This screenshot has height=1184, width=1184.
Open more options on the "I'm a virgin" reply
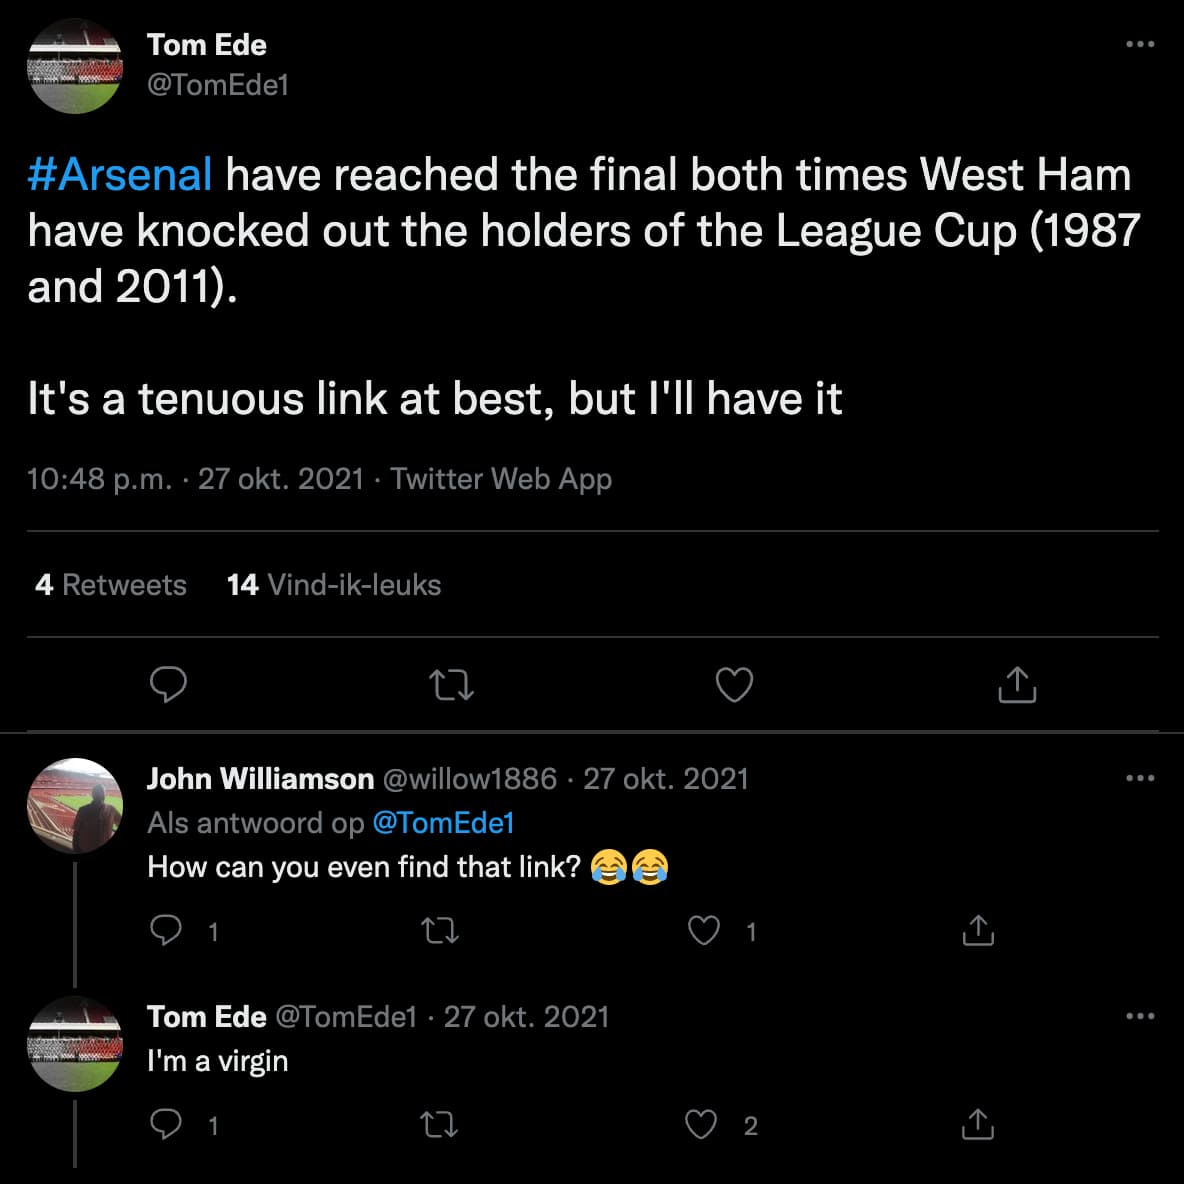pos(1139,1016)
